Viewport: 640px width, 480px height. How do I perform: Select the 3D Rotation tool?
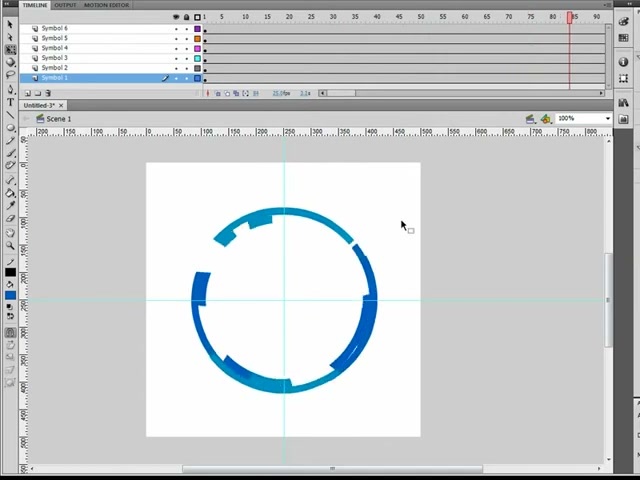coord(10,62)
